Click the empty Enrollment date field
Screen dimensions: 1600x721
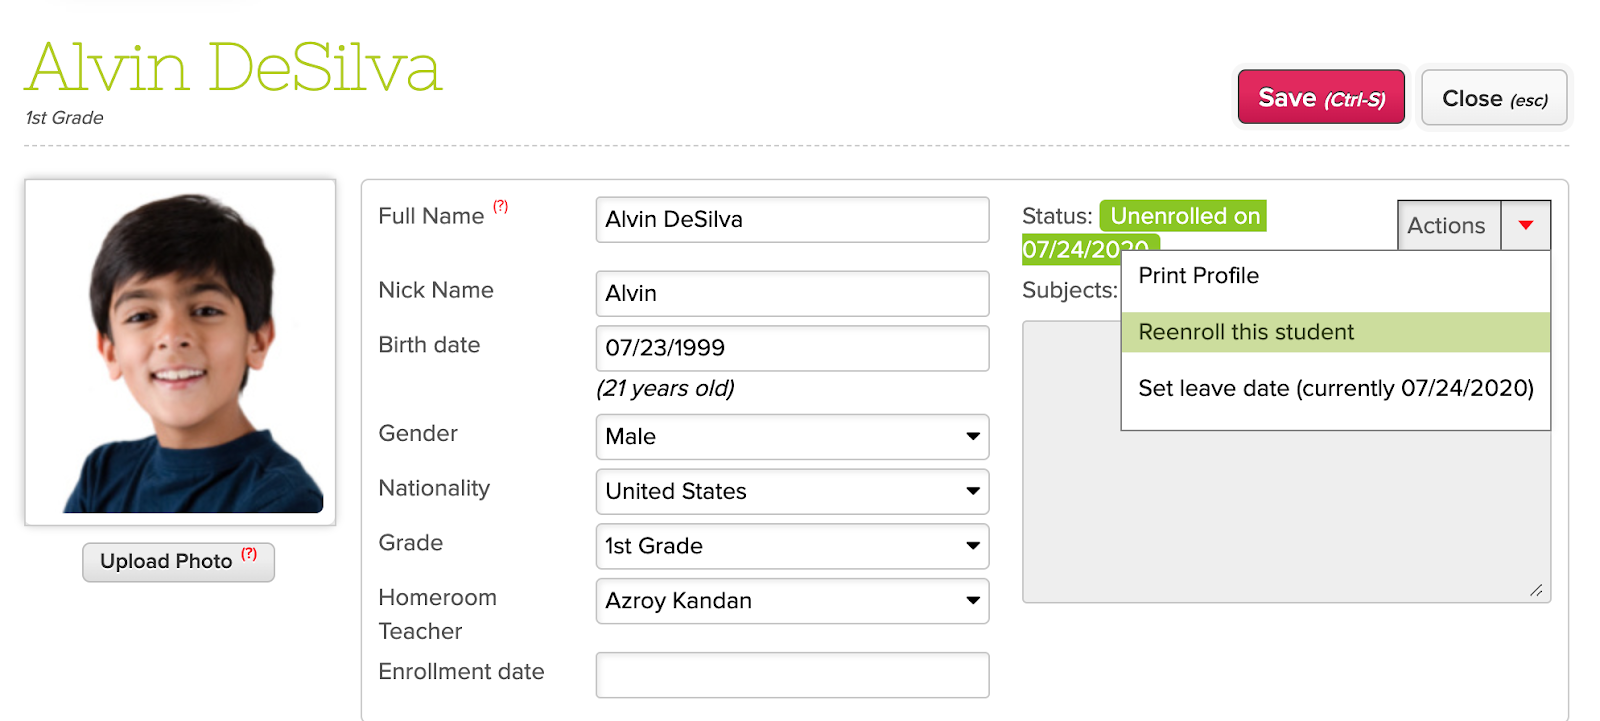(x=792, y=675)
